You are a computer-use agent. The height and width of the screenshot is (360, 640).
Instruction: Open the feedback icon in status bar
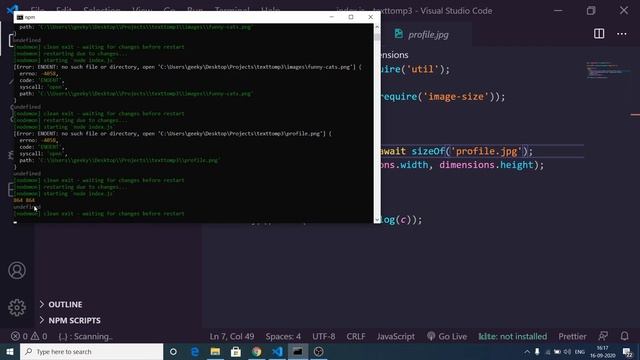(603, 336)
